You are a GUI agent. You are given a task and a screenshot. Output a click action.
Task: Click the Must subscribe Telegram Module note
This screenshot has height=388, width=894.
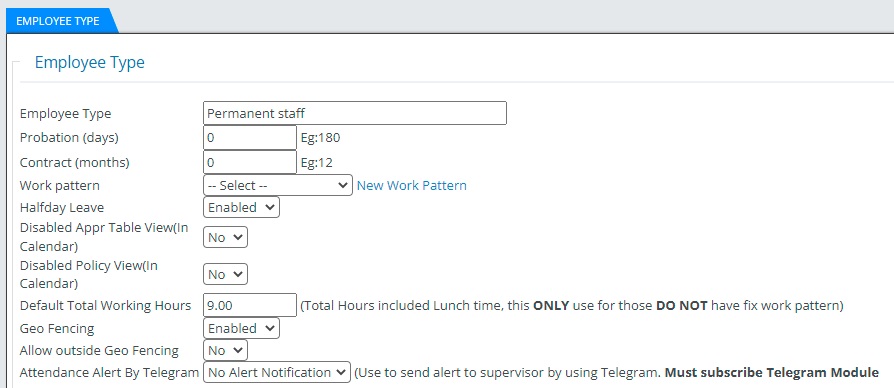pos(772,373)
